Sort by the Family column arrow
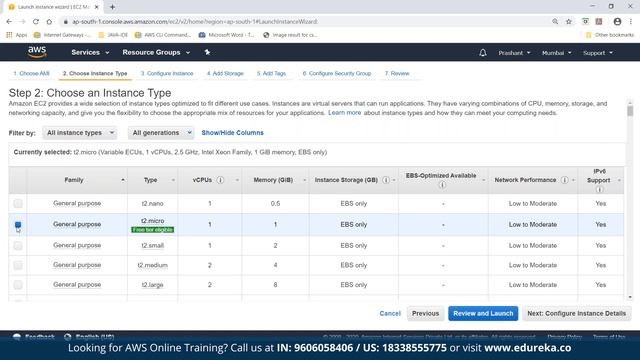This screenshot has height=360, width=640. click(x=122, y=180)
